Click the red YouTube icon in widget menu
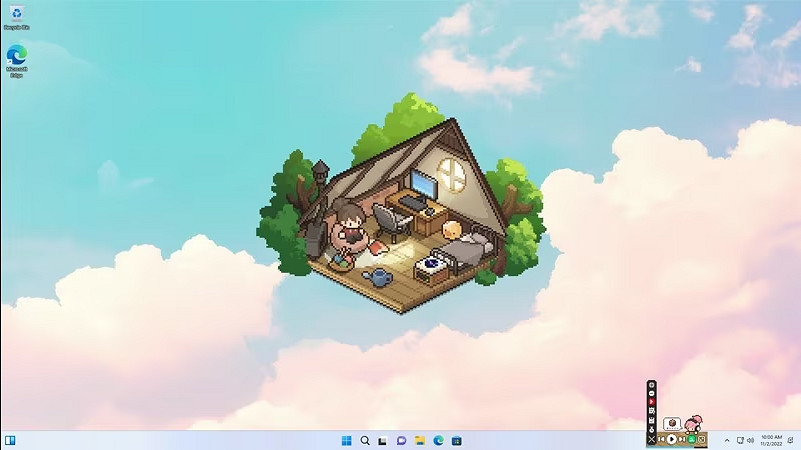 coord(651,402)
